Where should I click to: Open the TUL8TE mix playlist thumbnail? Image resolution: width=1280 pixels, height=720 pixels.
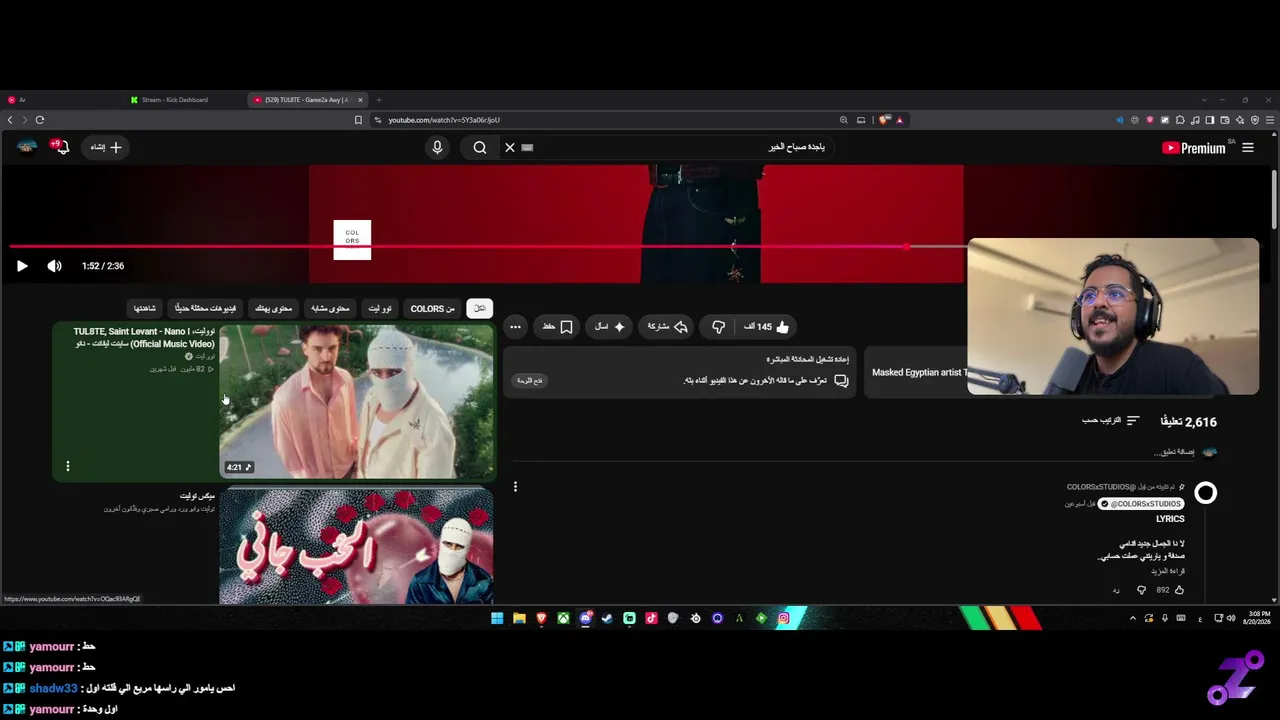coord(356,547)
